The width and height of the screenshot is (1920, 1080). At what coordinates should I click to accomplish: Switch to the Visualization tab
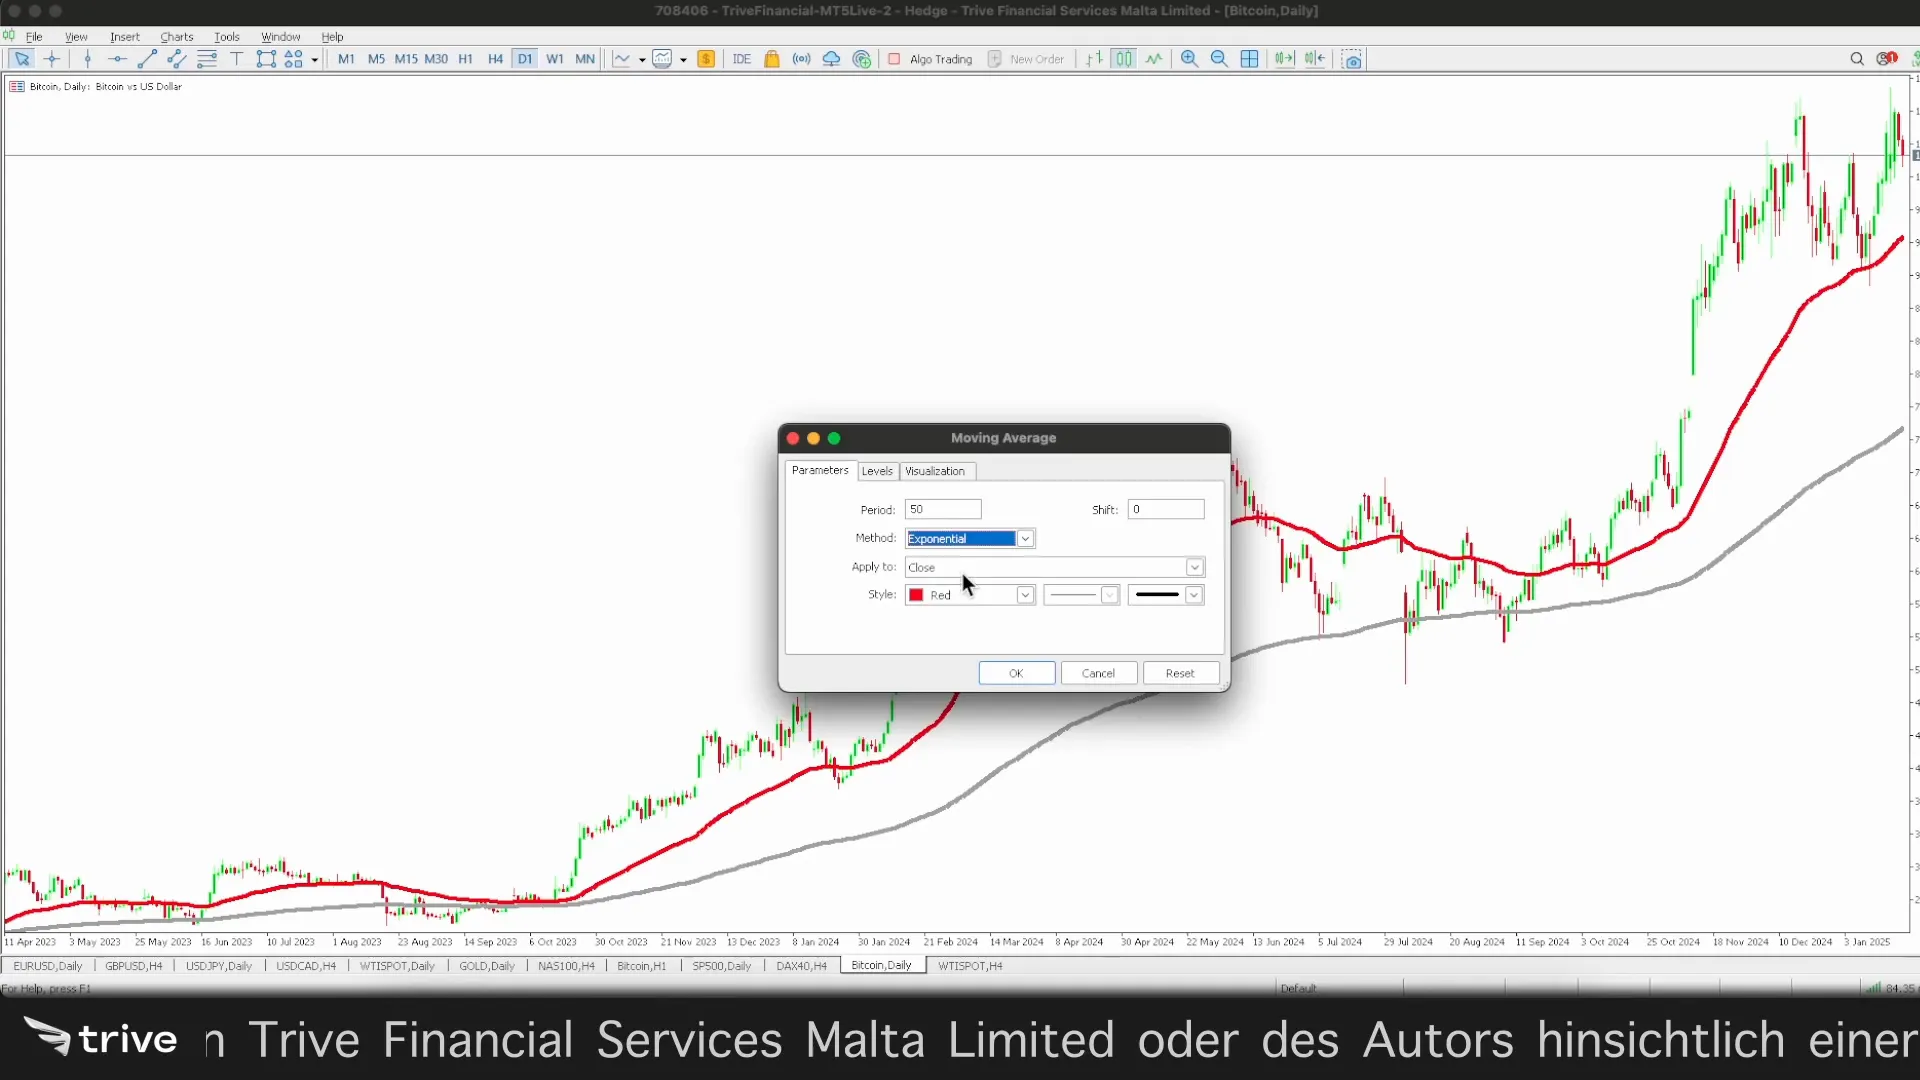[935, 471]
